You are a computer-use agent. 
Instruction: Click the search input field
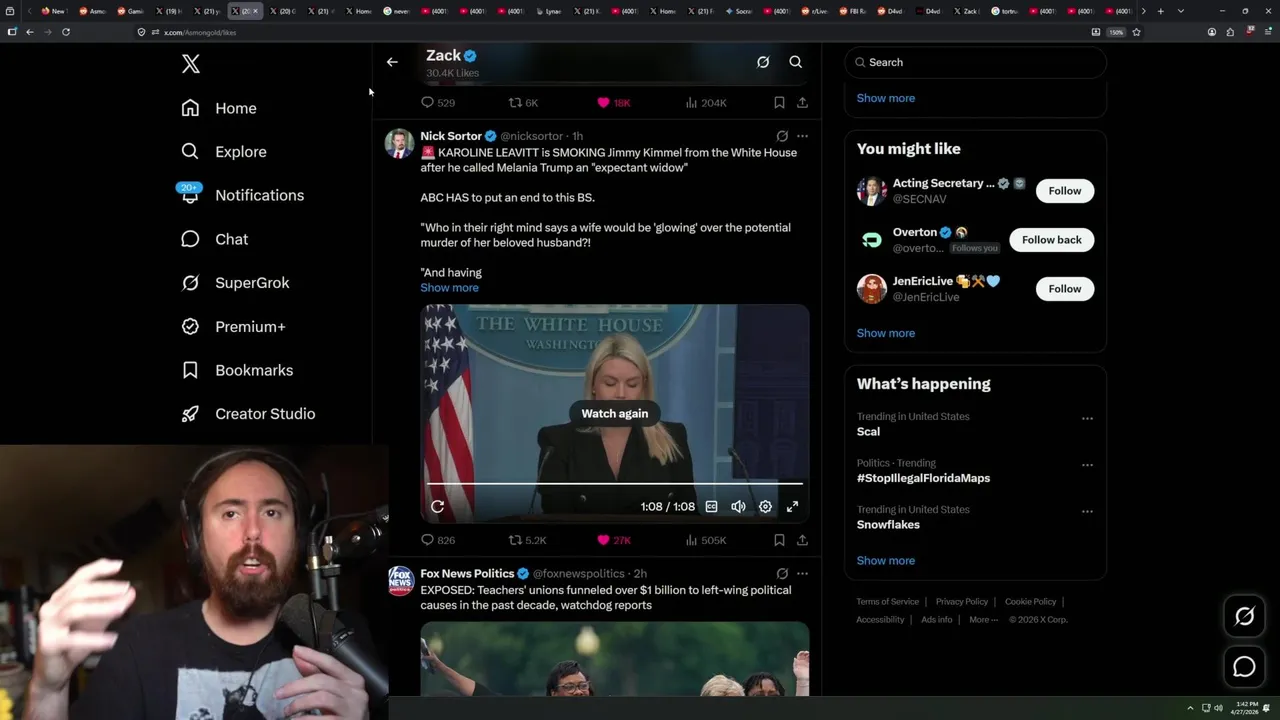tap(975, 62)
